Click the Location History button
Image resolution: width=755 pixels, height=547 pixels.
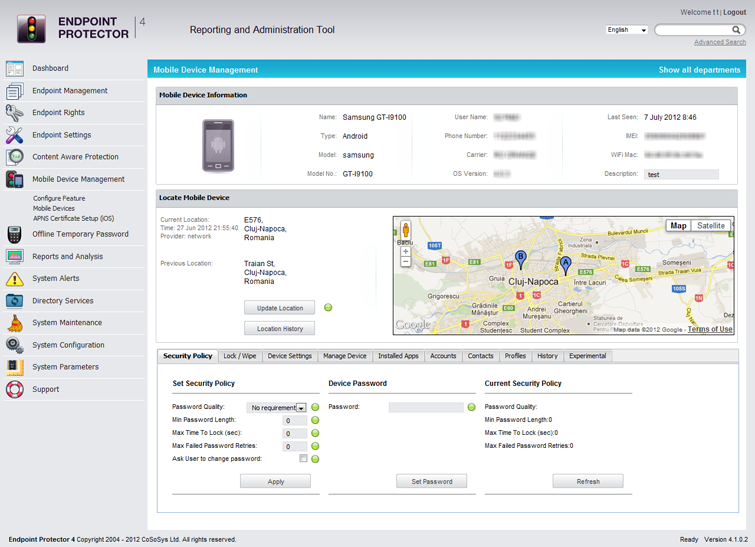pos(280,329)
